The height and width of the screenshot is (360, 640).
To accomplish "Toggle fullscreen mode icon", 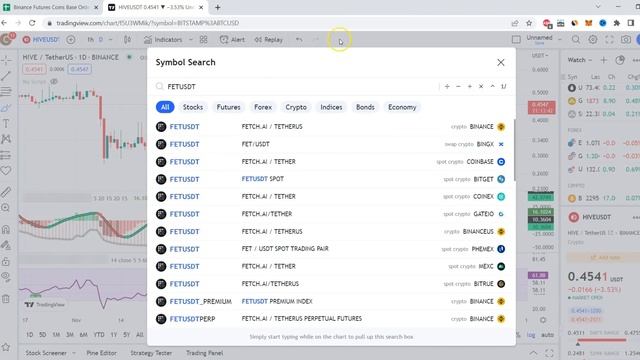I will pos(609,40).
